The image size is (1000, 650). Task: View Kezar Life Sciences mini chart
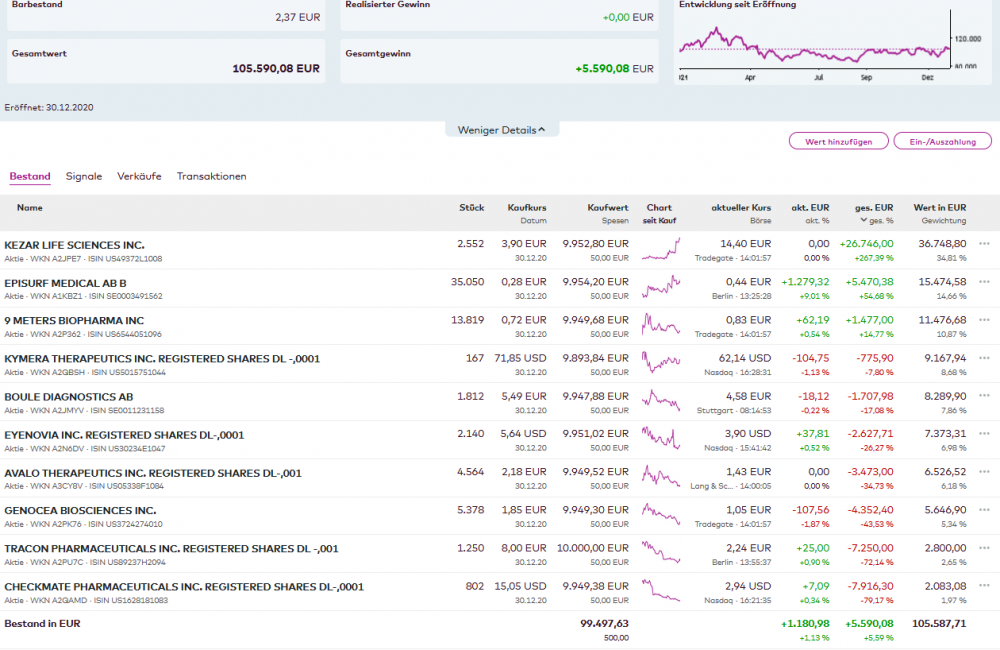pyautogui.click(x=661, y=250)
